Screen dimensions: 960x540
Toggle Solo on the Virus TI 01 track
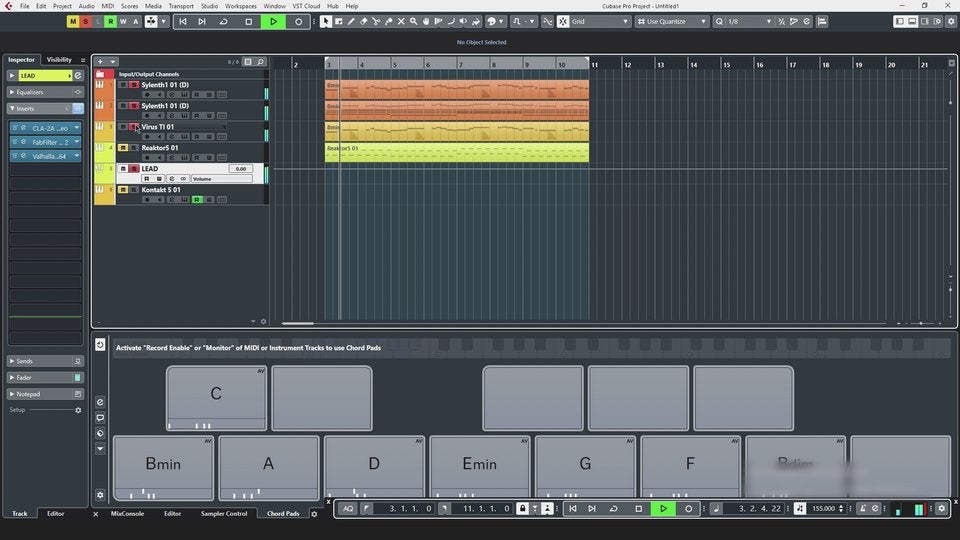134,127
